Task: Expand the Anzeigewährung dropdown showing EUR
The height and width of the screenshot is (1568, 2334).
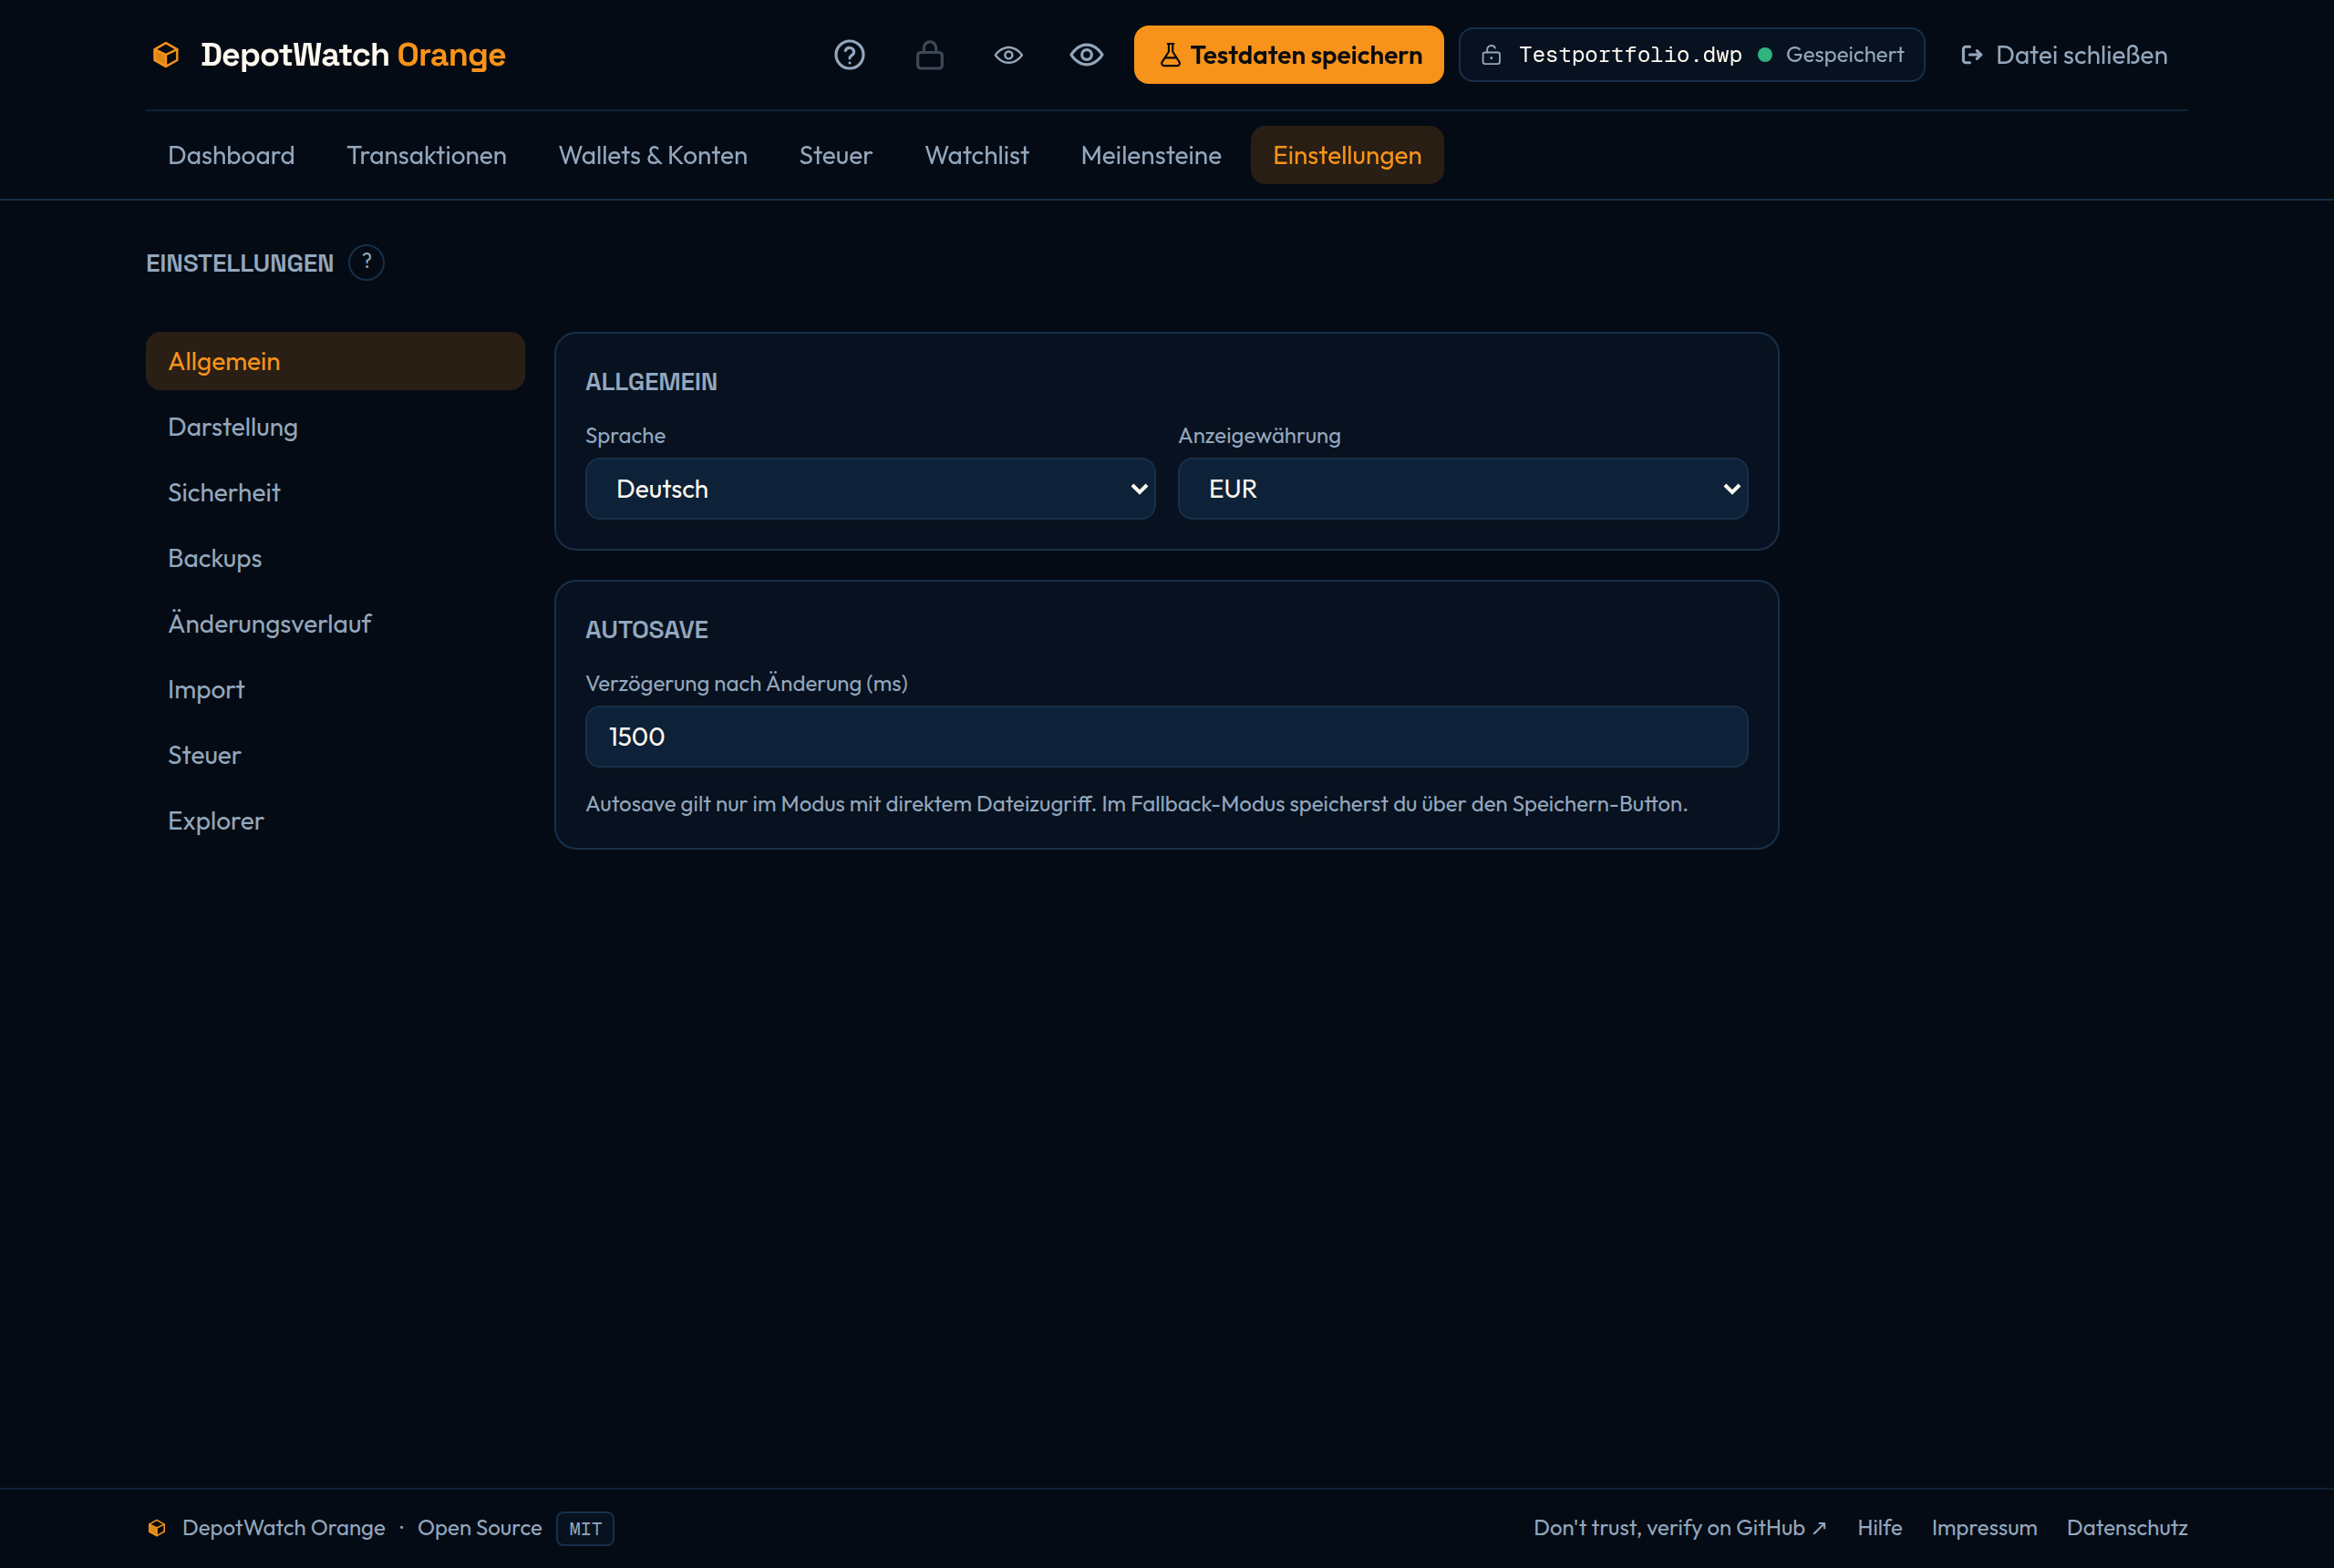Action: (1462, 489)
